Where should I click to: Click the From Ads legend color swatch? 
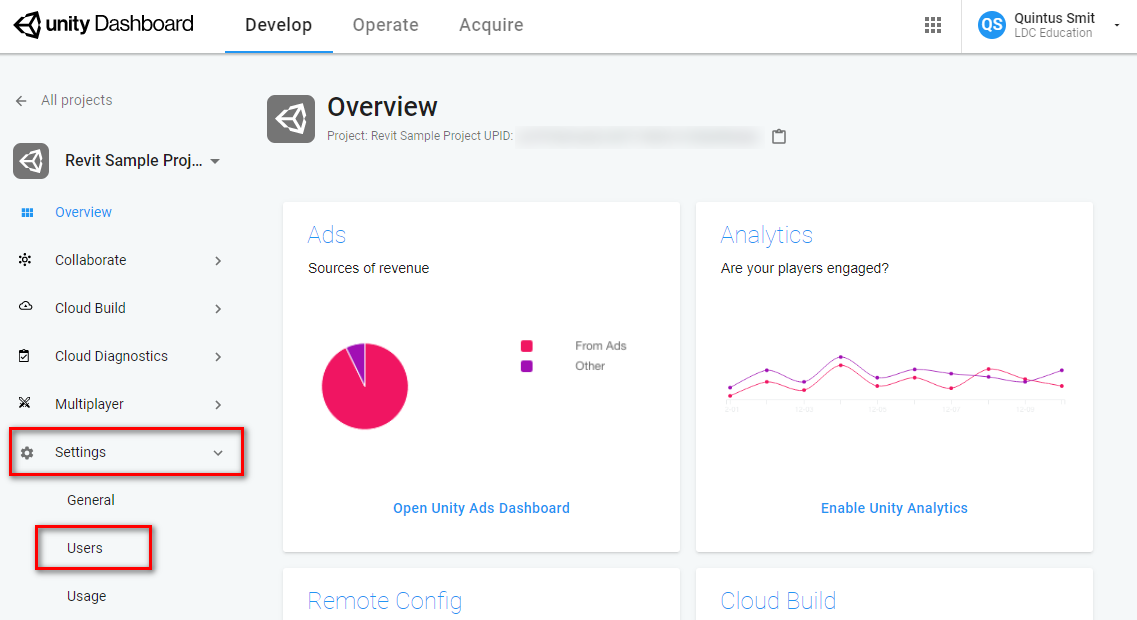pyautogui.click(x=527, y=346)
